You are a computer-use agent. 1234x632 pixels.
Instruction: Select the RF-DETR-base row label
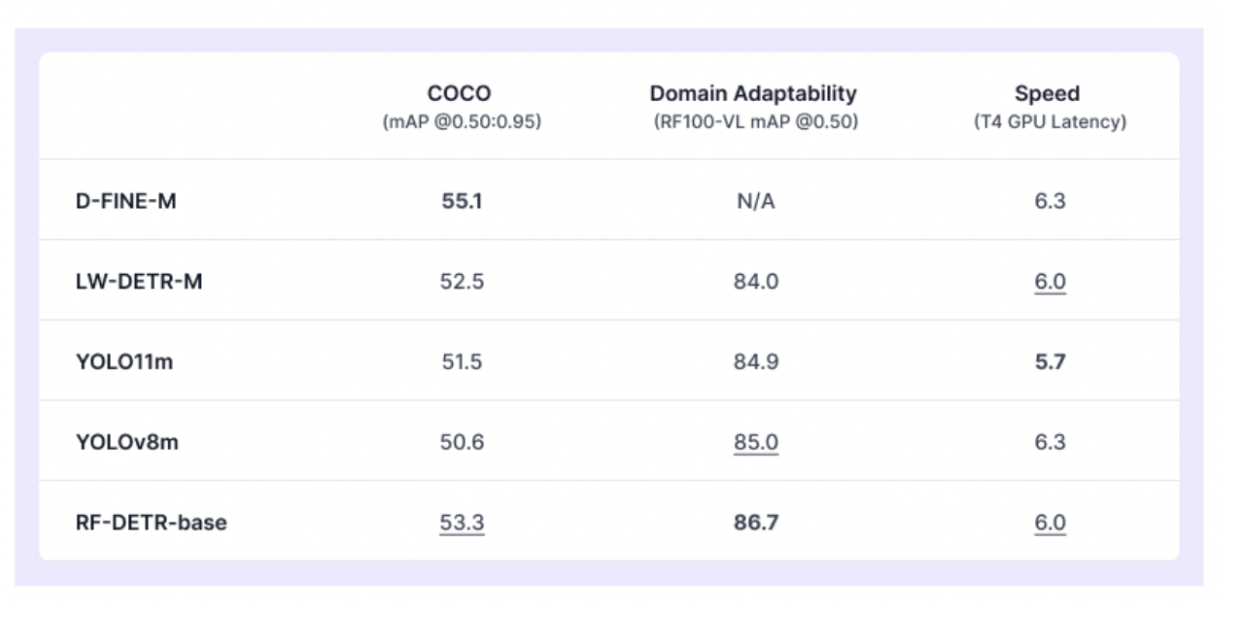pyautogui.click(x=152, y=522)
